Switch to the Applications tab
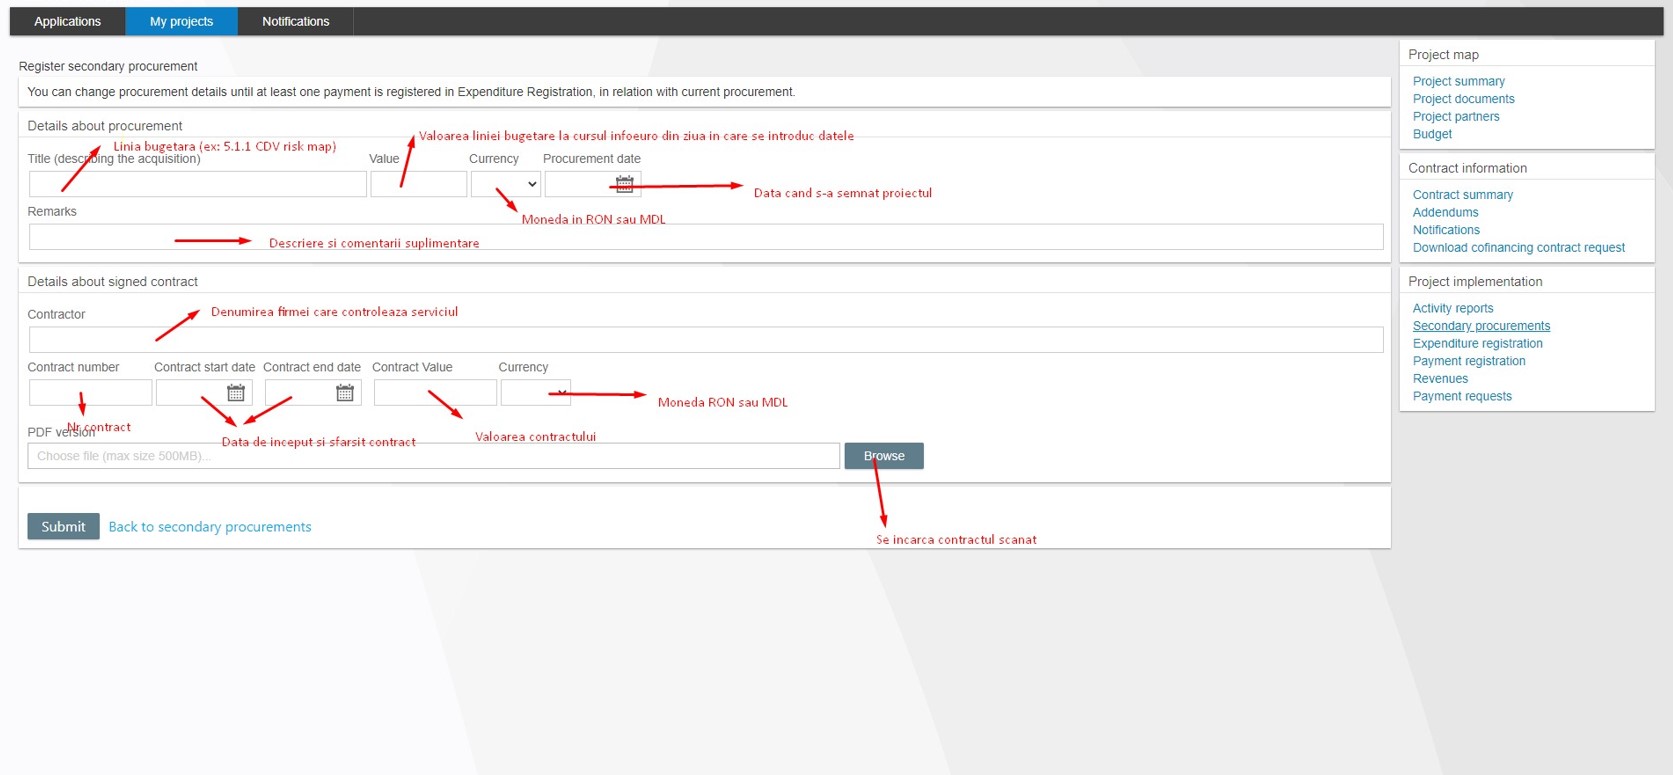1673x775 pixels. (x=67, y=21)
